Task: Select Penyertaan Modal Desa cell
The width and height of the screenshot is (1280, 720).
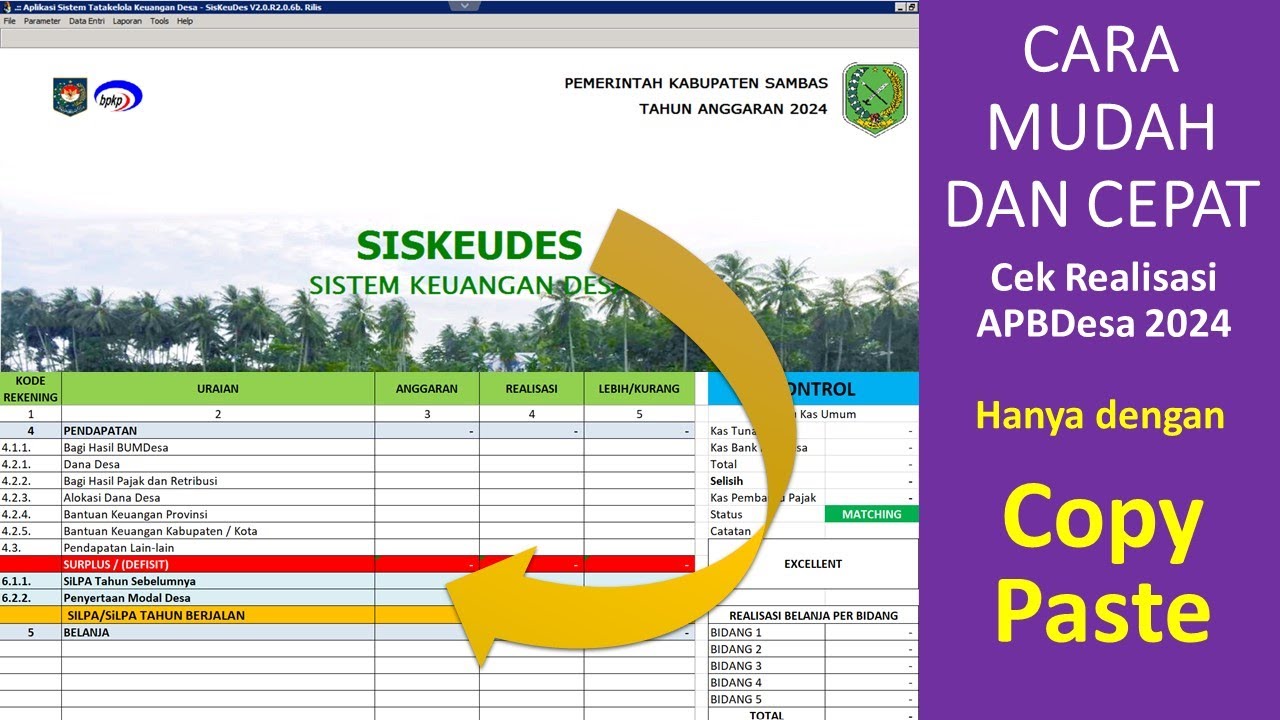Action: [218, 598]
